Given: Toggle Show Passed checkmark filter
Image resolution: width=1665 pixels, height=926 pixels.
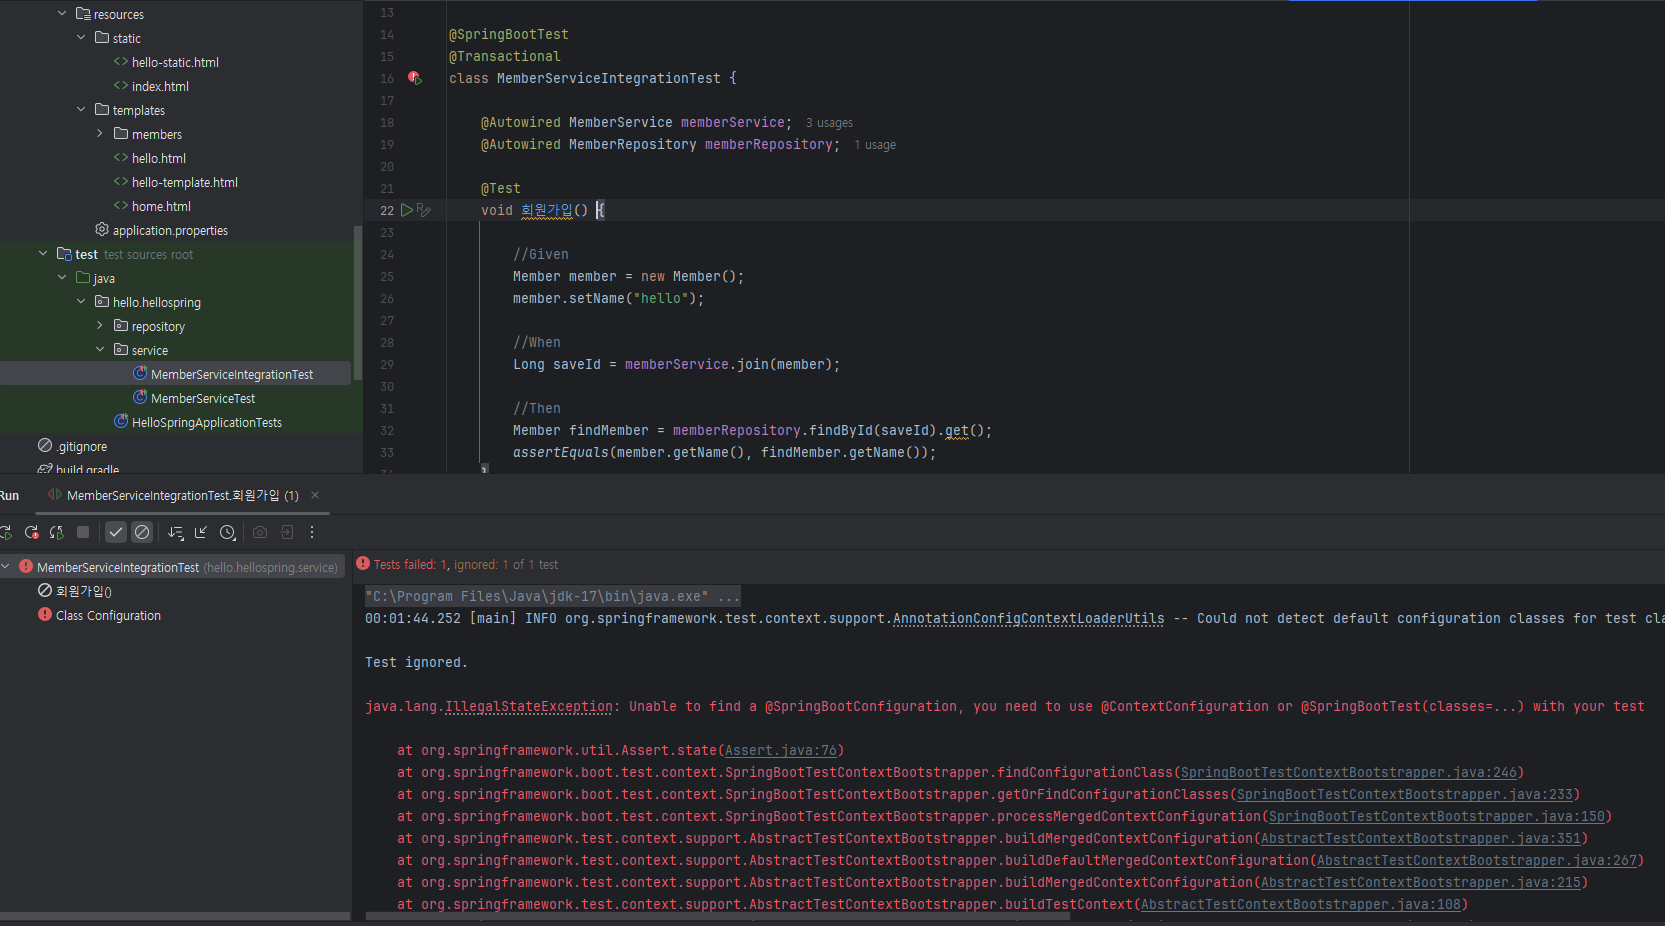Looking at the screenshot, I should click(116, 532).
